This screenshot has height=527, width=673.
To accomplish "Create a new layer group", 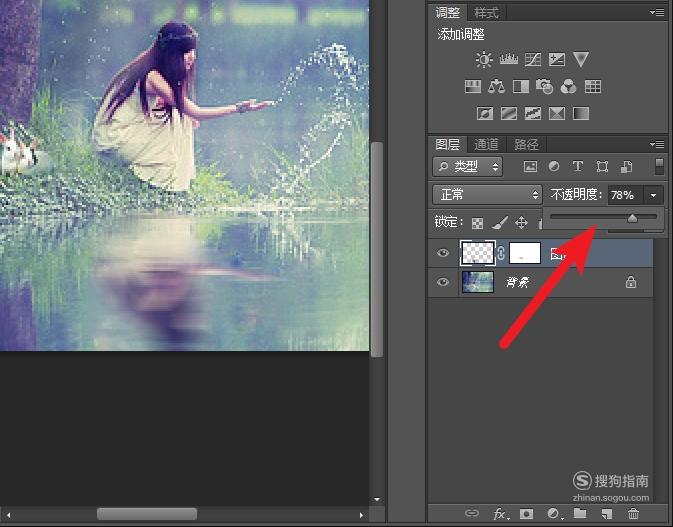I will point(580,513).
